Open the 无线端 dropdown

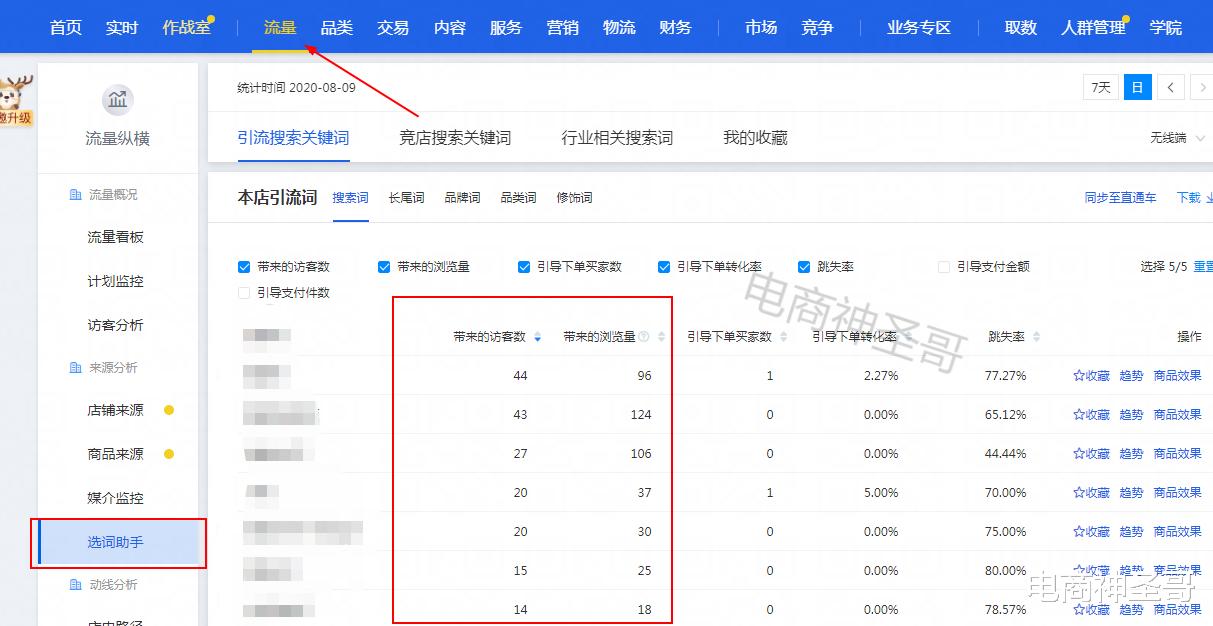coord(1174,137)
